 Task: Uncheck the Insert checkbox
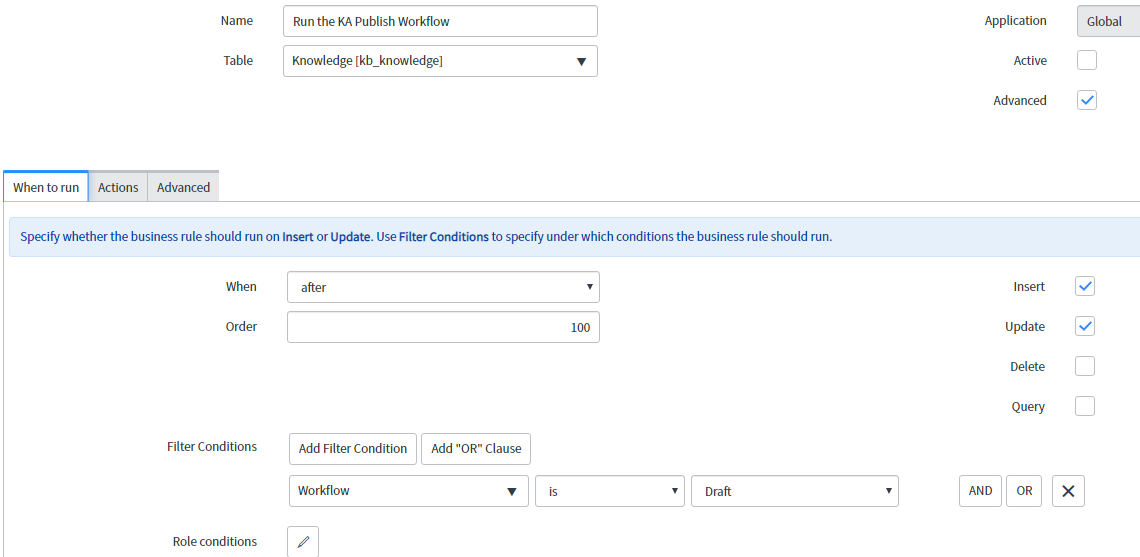click(1085, 286)
